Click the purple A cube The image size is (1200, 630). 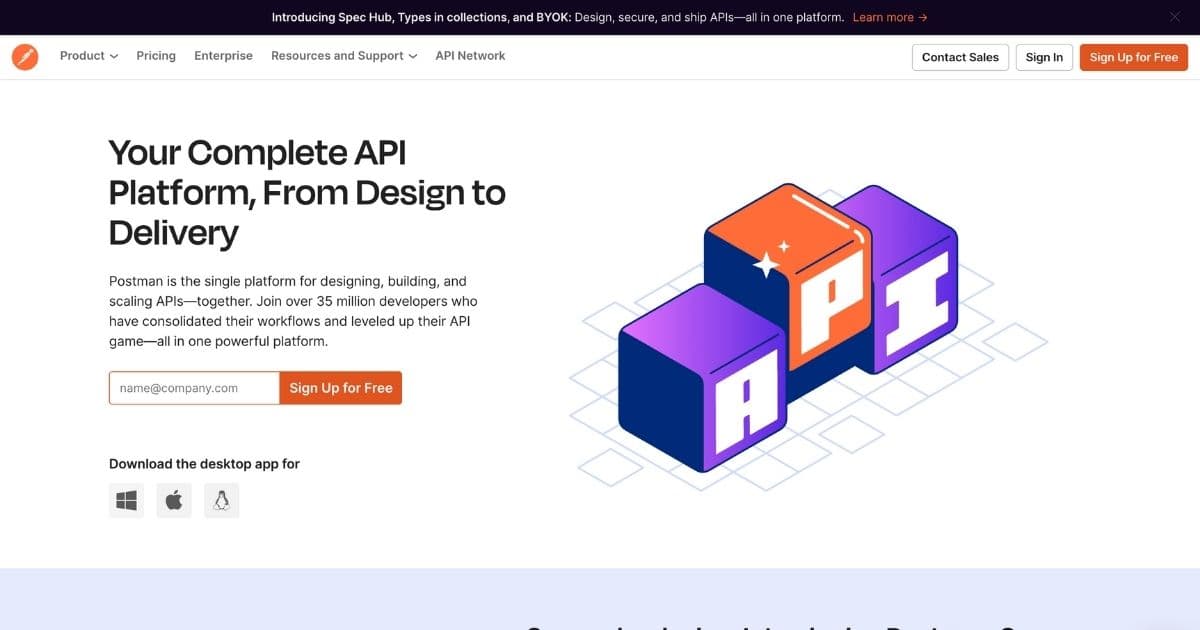coord(700,380)
